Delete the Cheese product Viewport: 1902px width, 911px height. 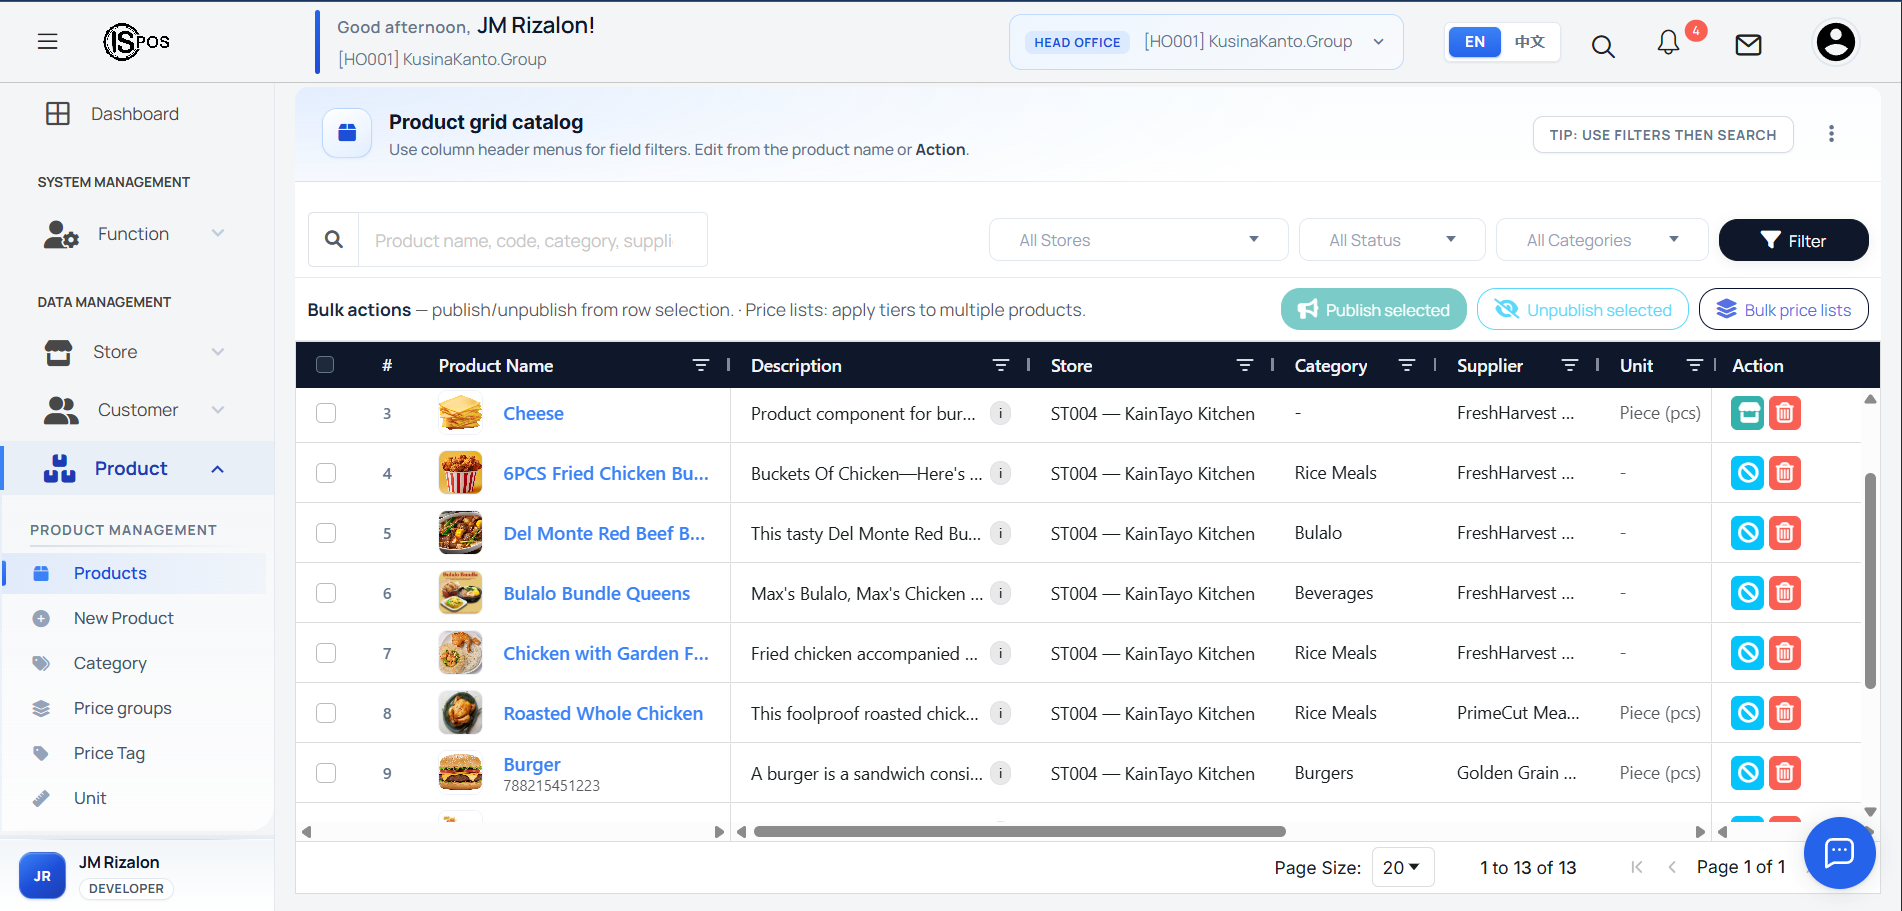tap(1785, 413)
